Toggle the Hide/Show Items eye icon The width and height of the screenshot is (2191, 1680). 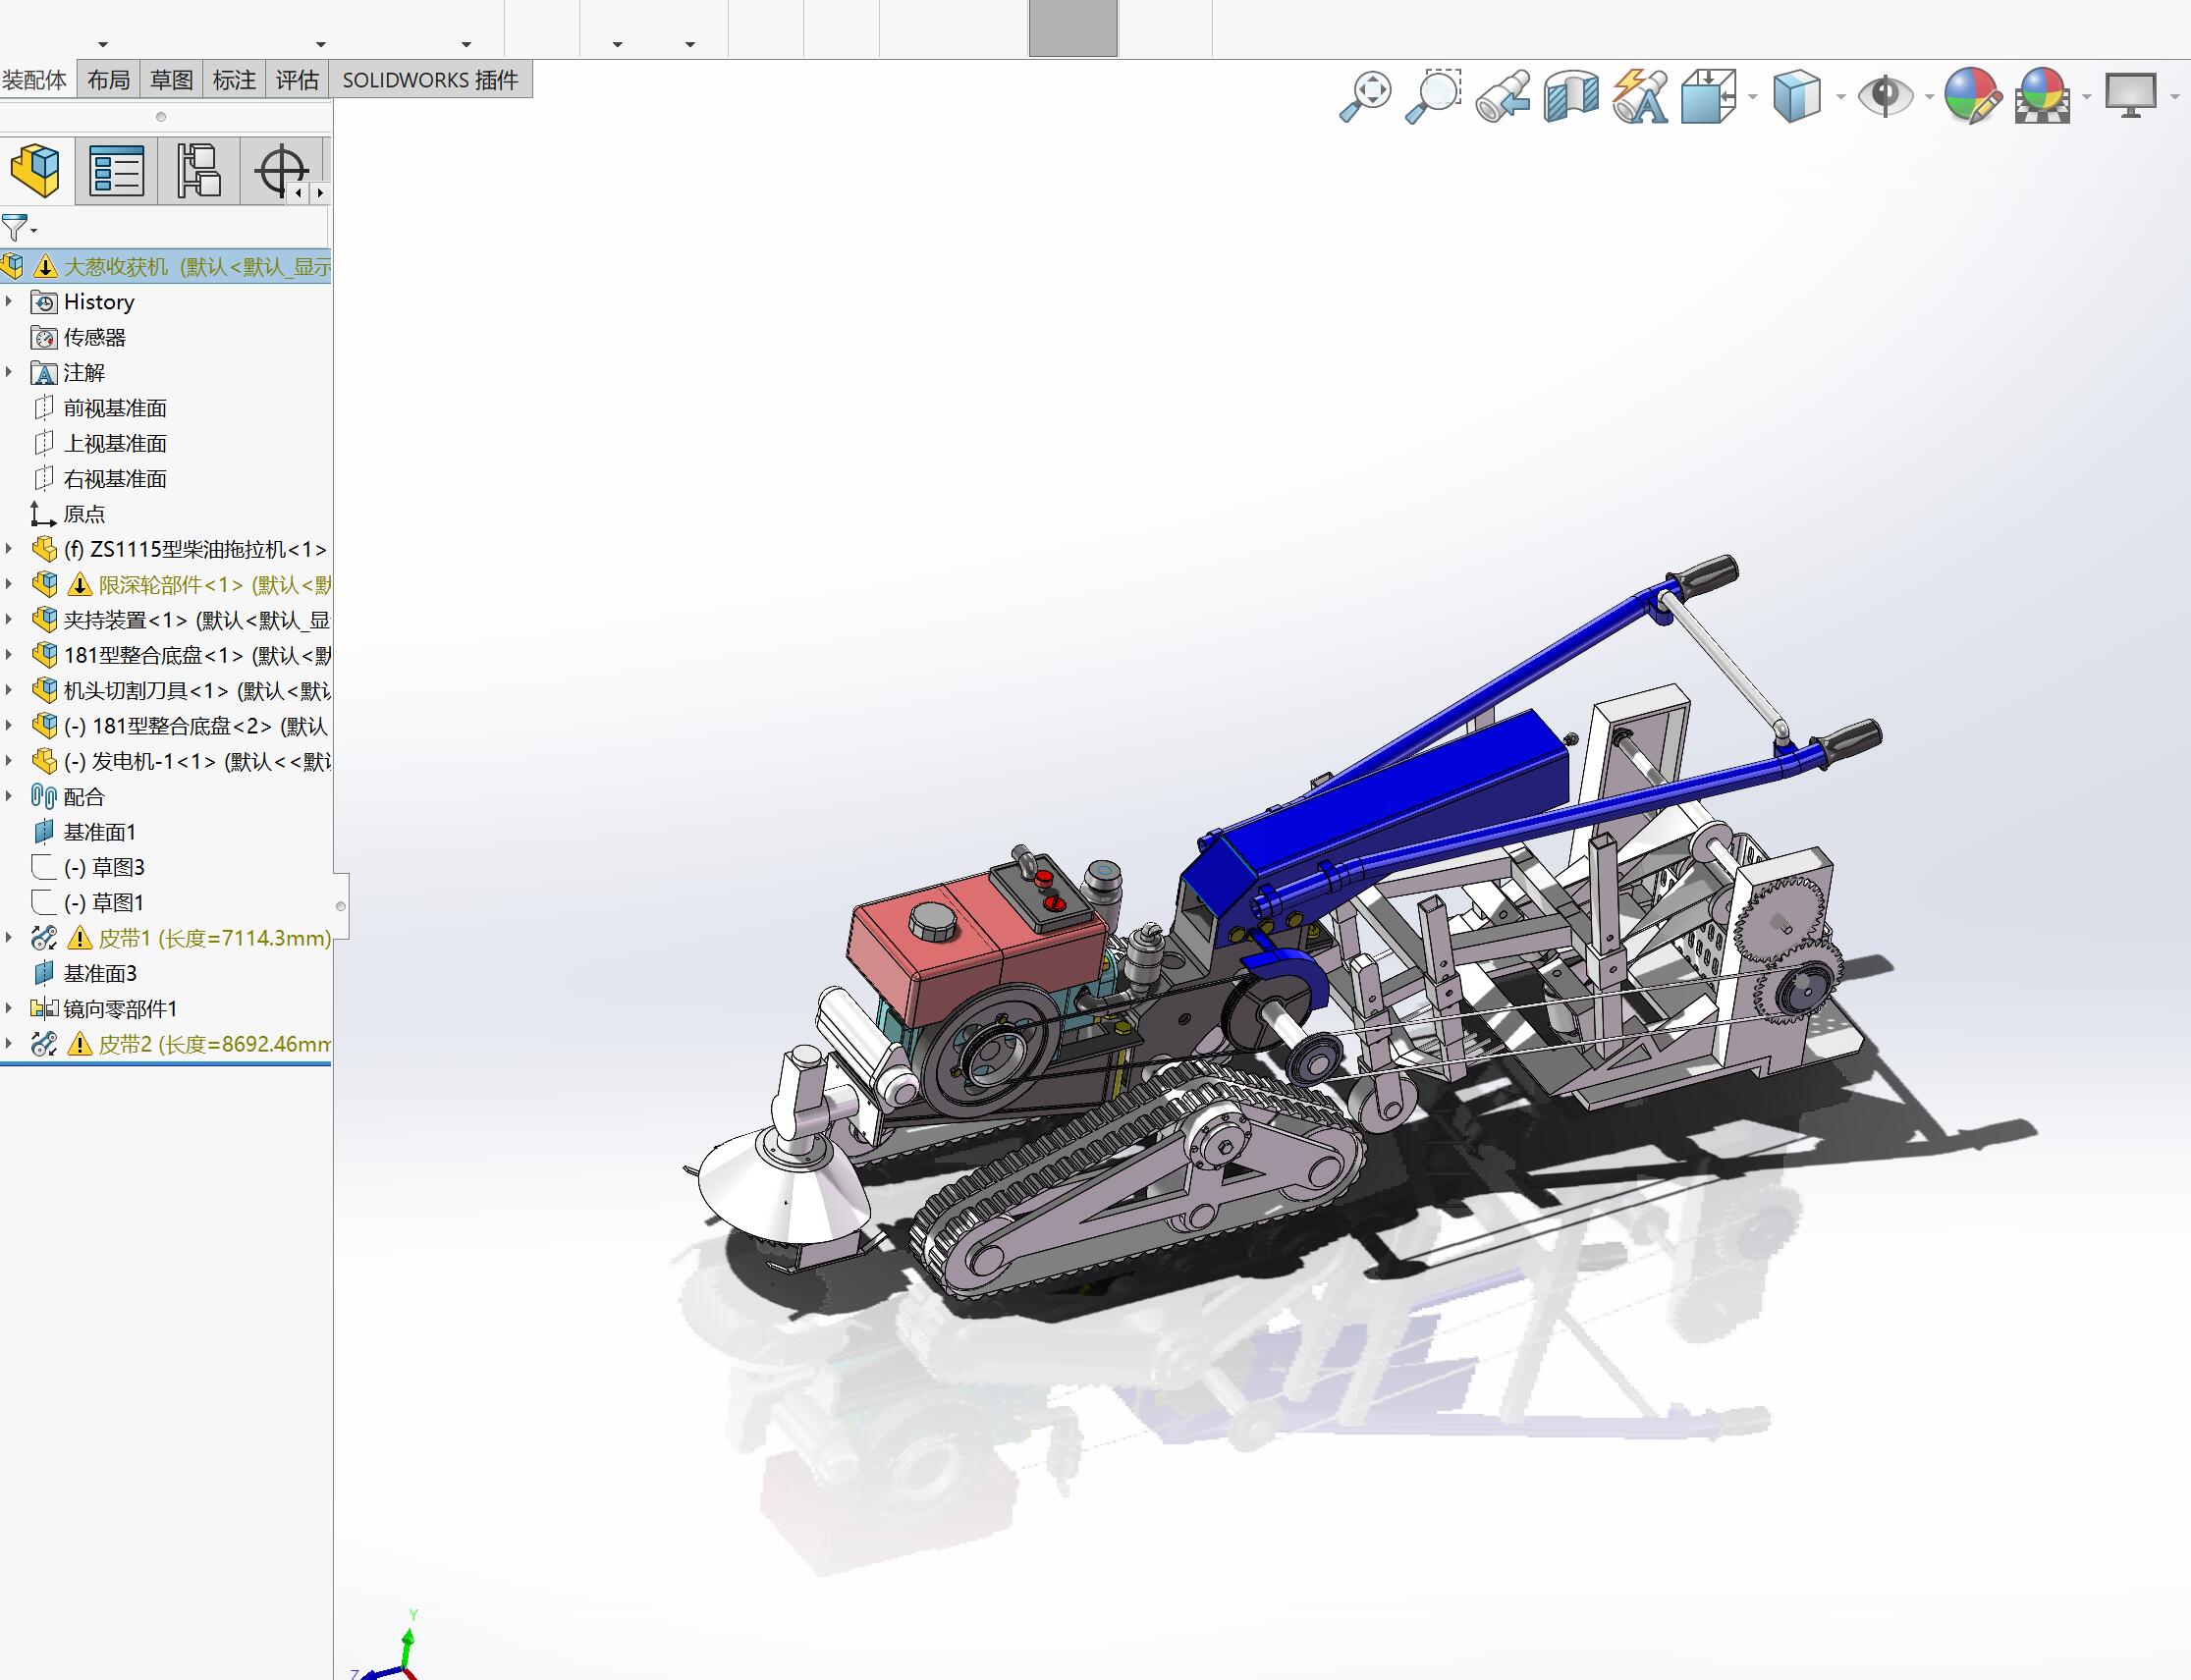[1885, 97]
